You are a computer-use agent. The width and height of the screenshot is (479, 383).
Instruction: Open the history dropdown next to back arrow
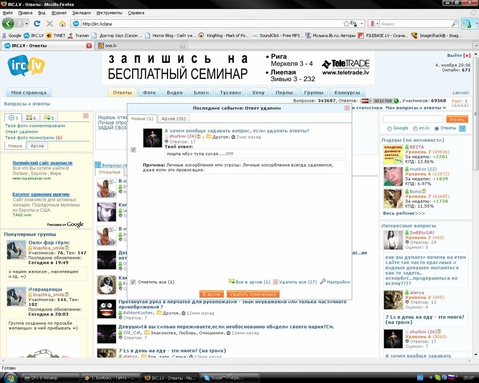click(x=26, y=24)
